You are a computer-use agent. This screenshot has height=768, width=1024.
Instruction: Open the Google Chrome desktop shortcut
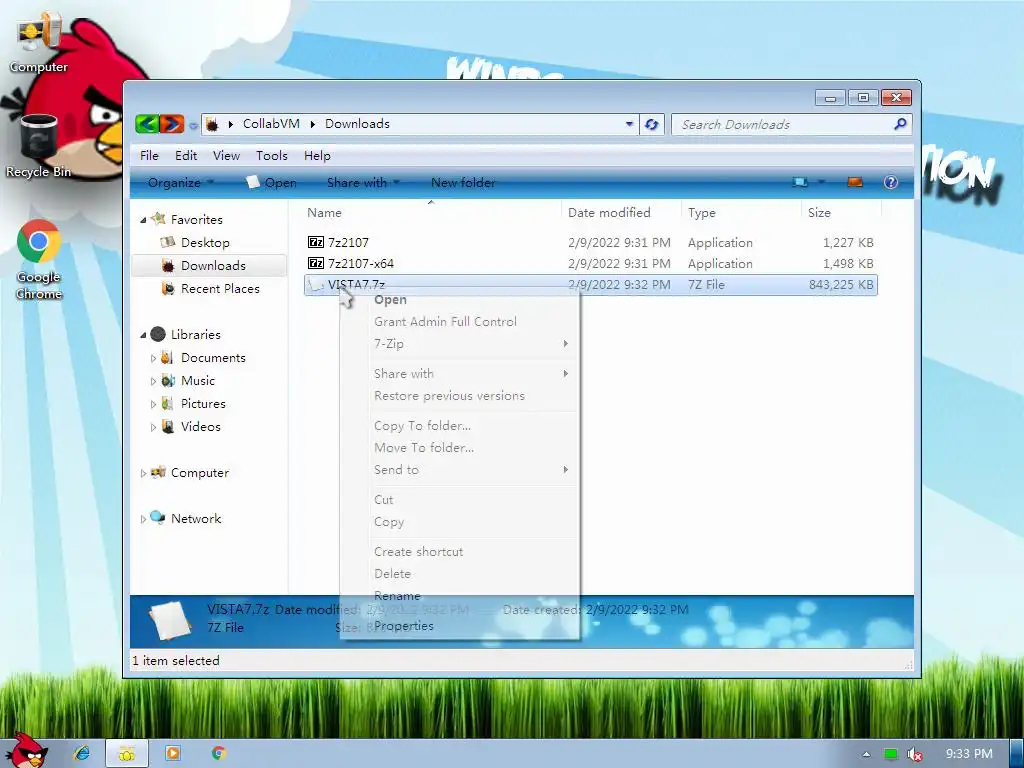point(39,260)
